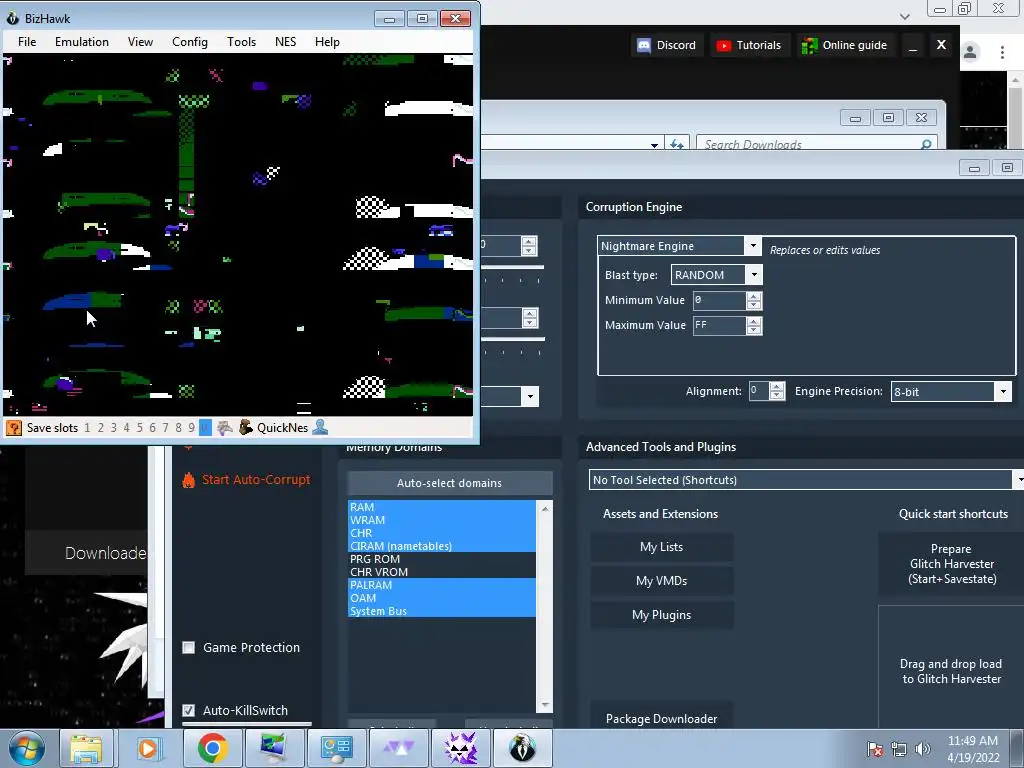Open the YouTube Tutorials link

point(748,45)
